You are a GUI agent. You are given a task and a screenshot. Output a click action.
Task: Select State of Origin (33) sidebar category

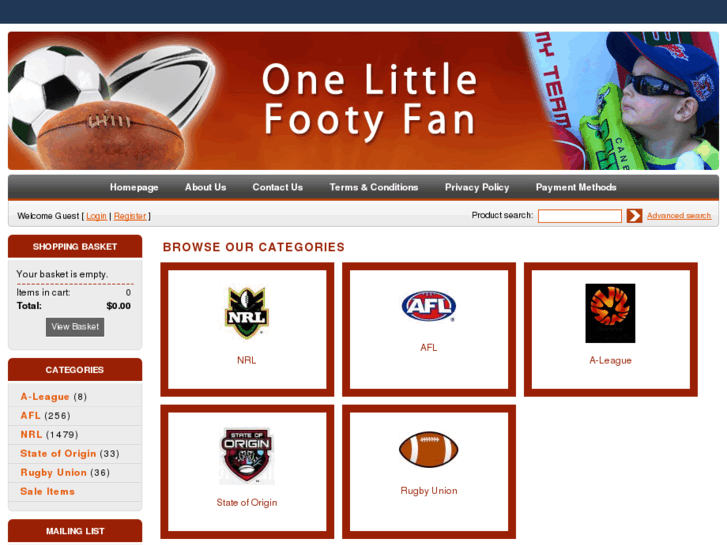click(70, 454)
